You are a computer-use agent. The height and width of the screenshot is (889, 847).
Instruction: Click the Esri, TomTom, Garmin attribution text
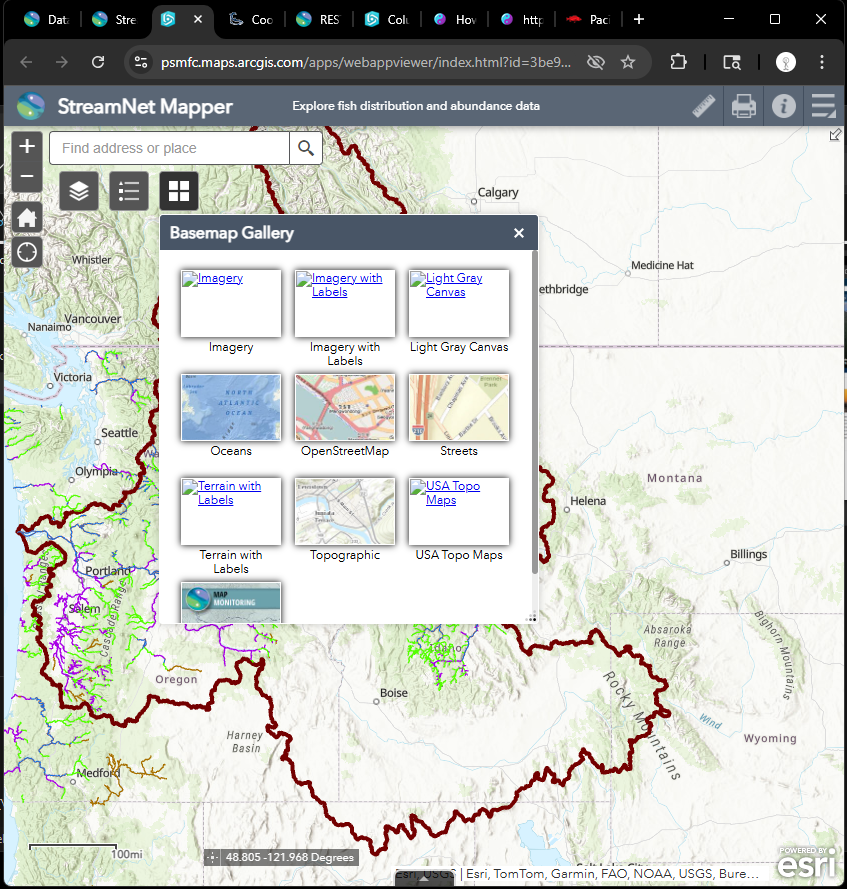pos(612,874)
